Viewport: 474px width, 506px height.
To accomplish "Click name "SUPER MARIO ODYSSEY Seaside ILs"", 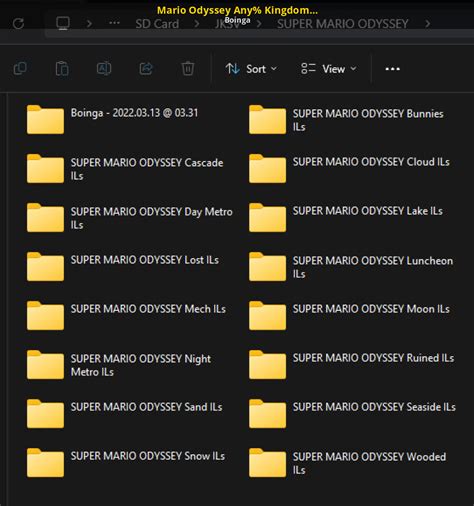I will click(x=374, y=407).
